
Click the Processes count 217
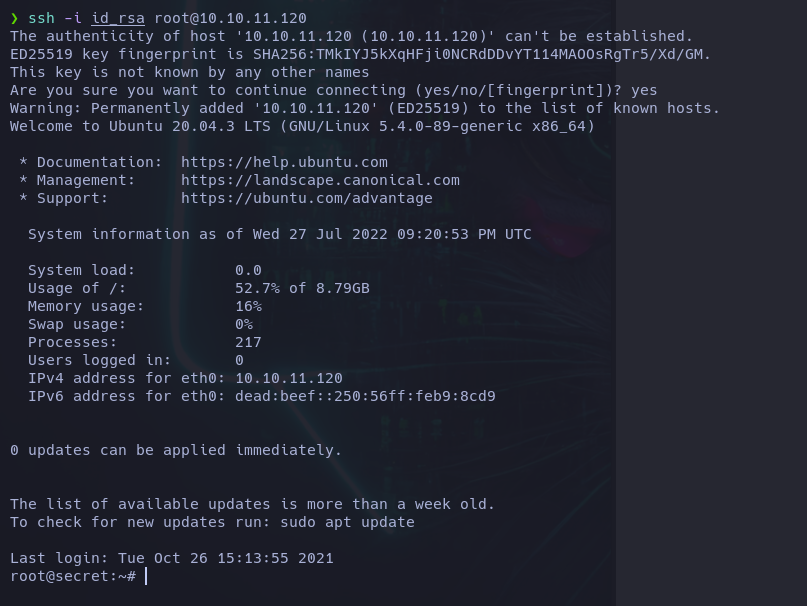(x=248, y=342)
